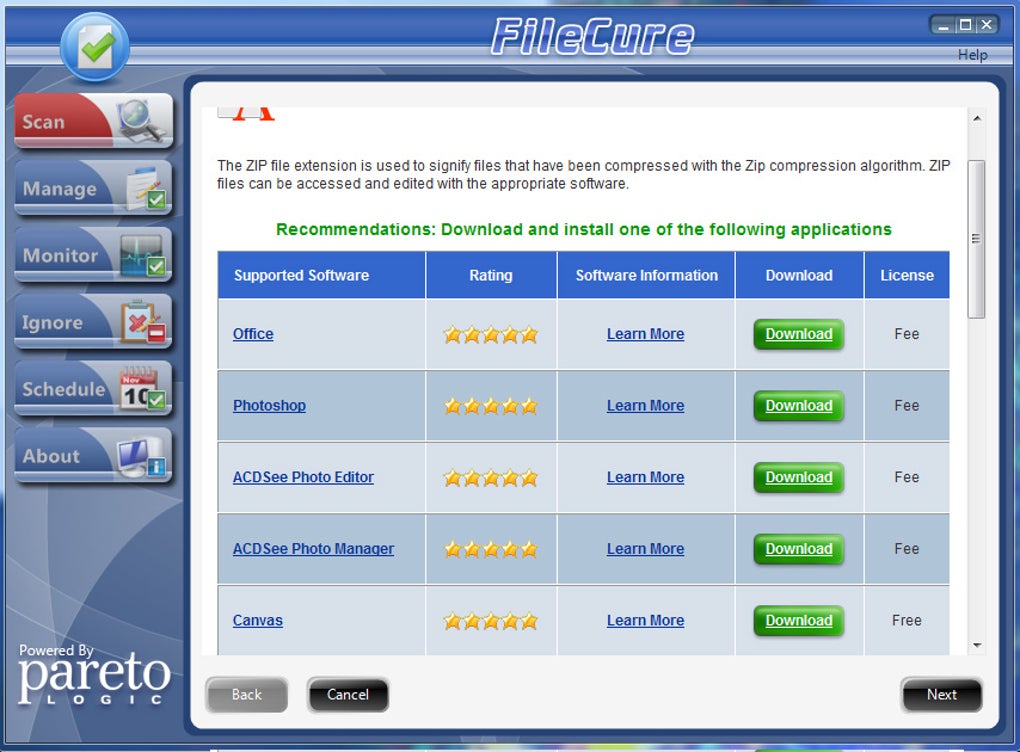Show the About section

pos(94,455)
